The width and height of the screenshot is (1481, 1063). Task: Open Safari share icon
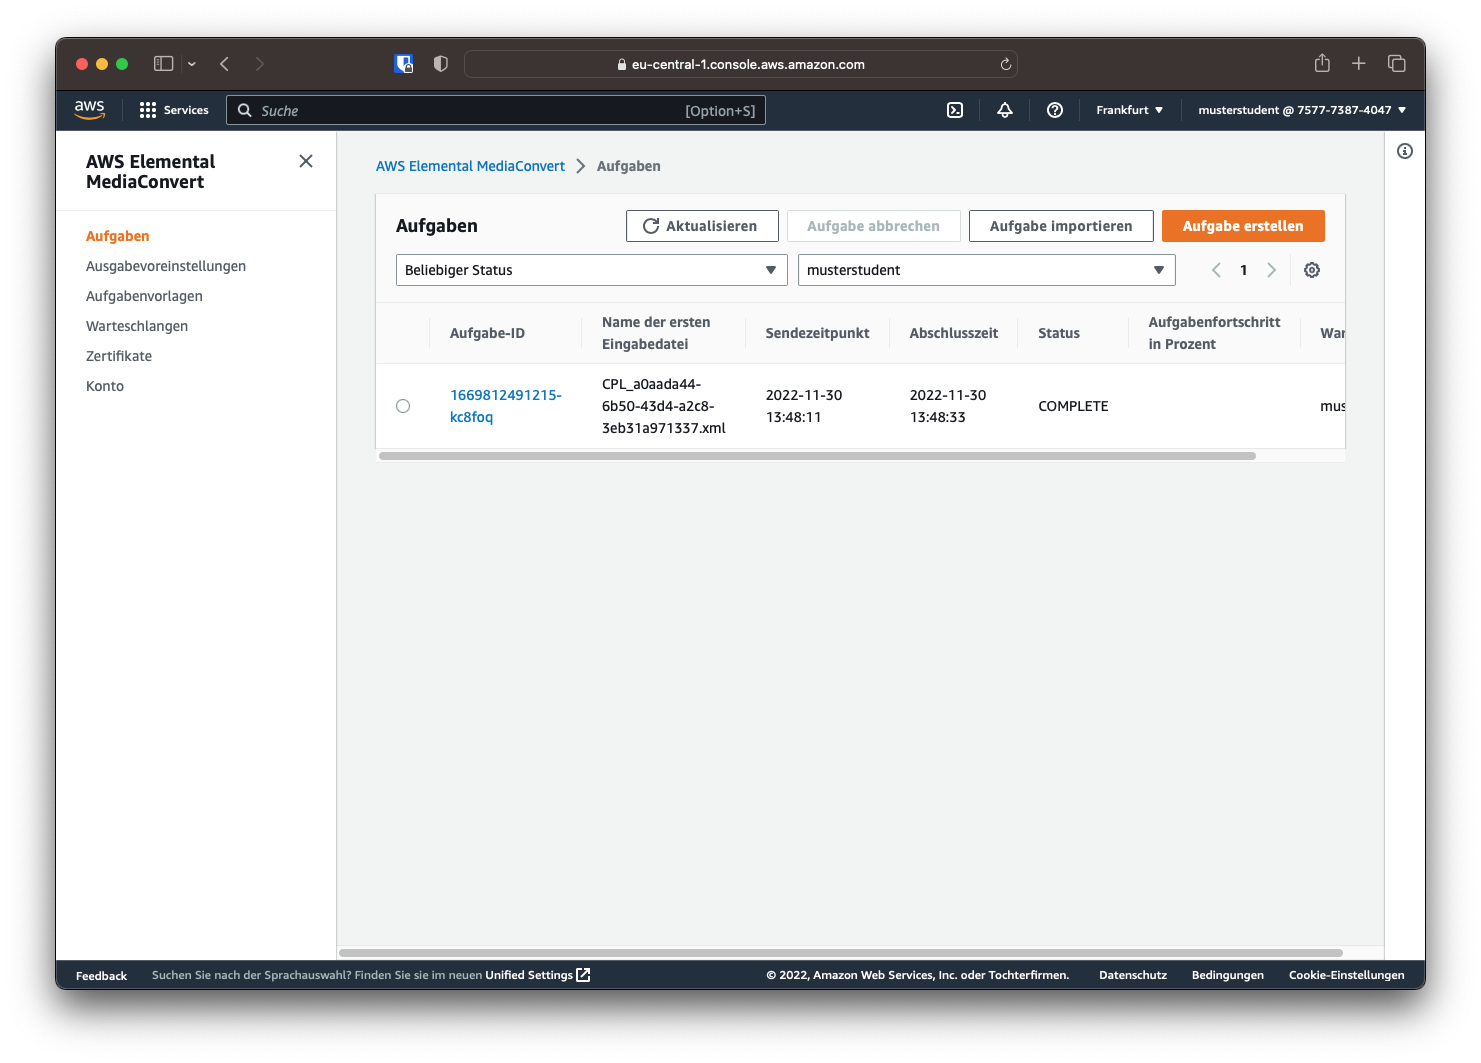click(x=1322, y=63)
